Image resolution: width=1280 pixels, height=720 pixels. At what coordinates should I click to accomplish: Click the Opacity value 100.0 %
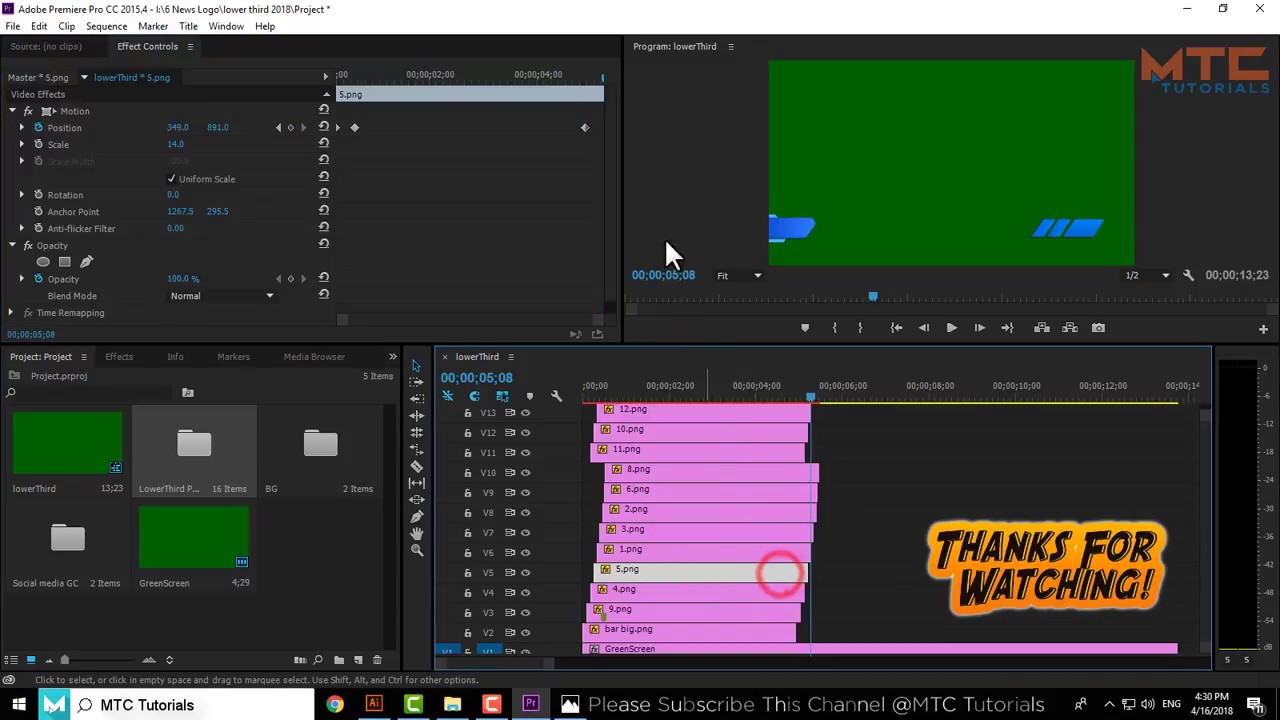point(183,279)
